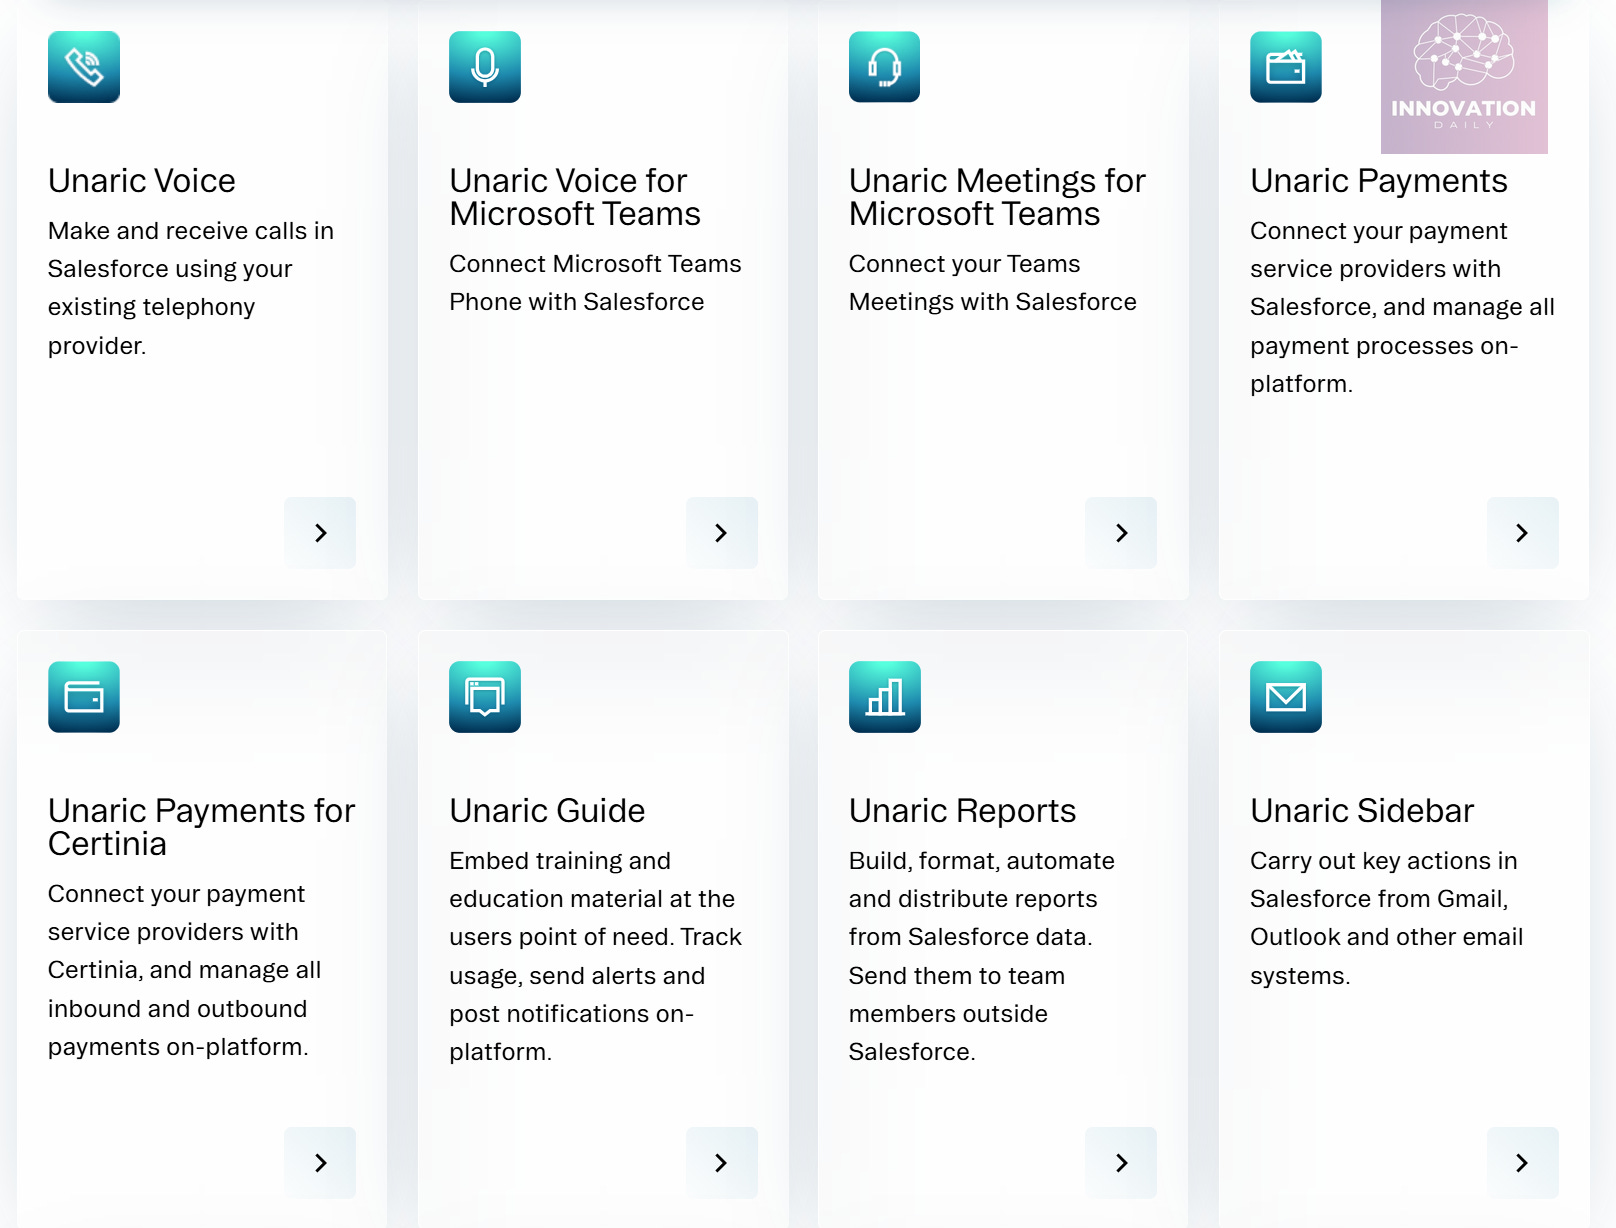This screenshot has width=1616, height=1228.
Task: Click the phone icon on Unaric Voice card
Action: tap(84, 67)
